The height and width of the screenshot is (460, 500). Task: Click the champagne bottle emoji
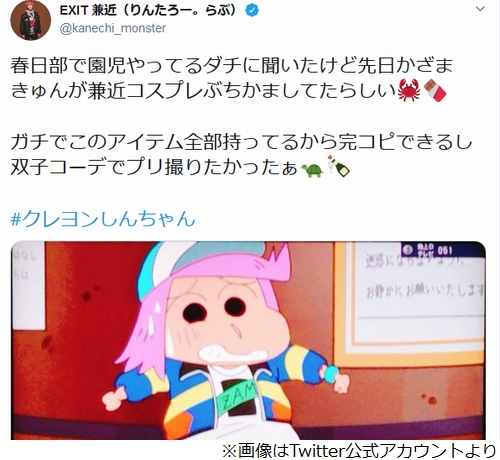(339, 166)
